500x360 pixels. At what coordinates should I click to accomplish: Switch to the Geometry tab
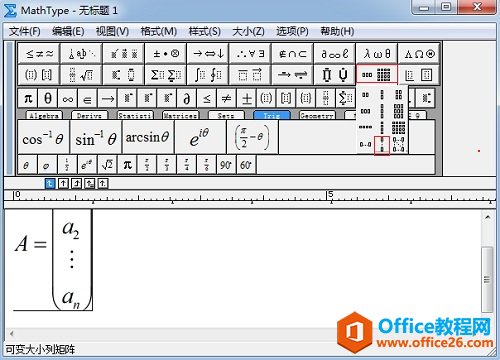point(317,115)
